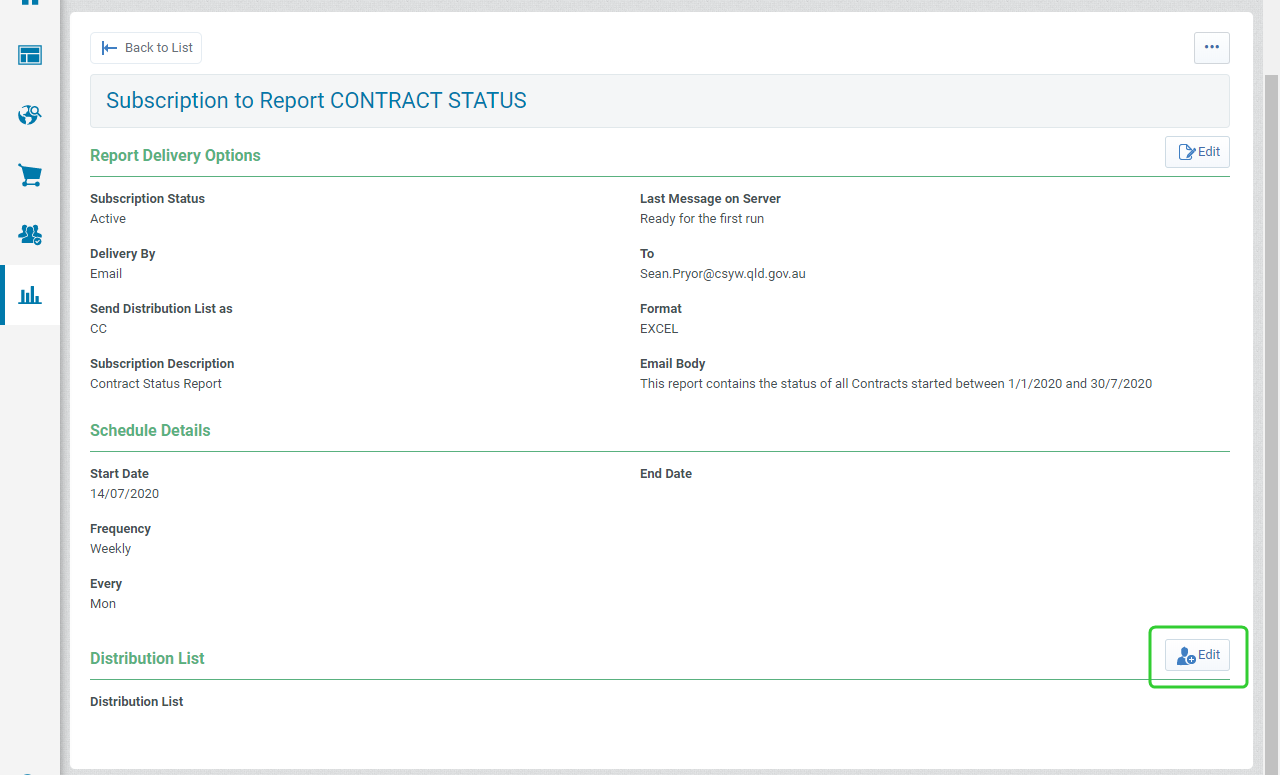Screen dimensions: 1280x775
Task: Select the Schedule Details section heading
Action: tap(150, 430)
